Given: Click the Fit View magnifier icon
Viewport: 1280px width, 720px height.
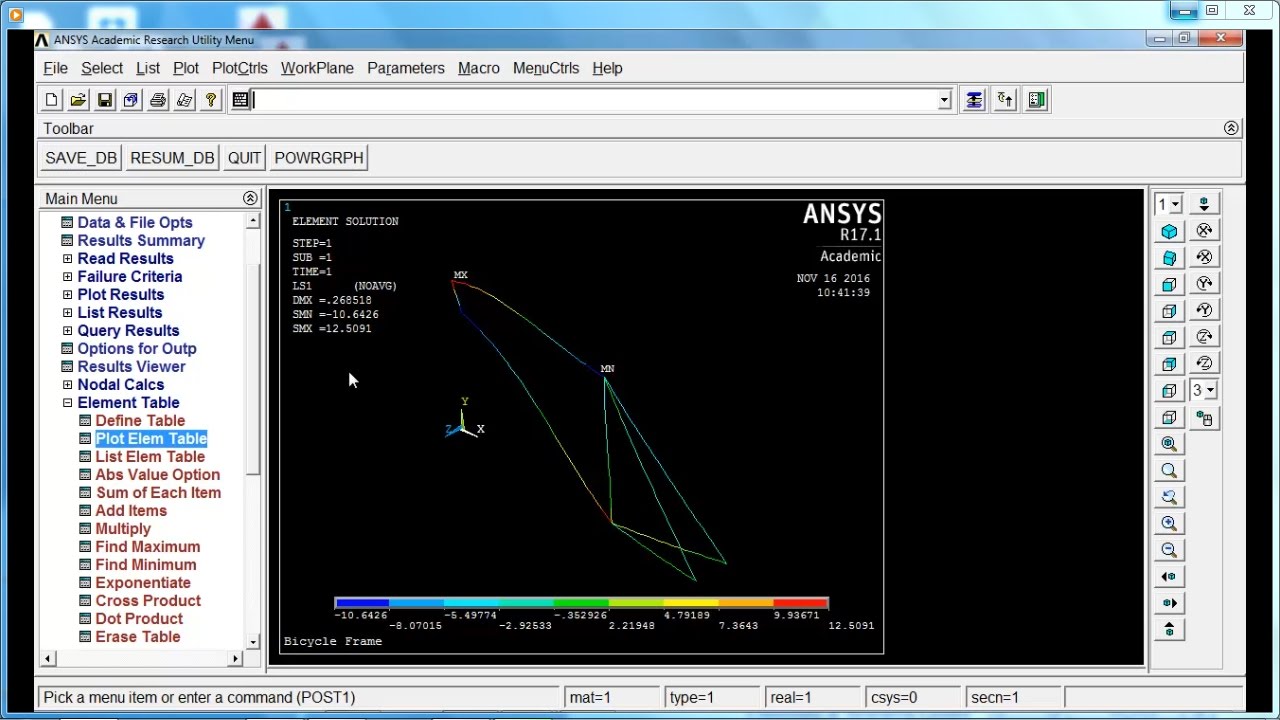Looking at the screenshot, I should (x=1169, y=444).
